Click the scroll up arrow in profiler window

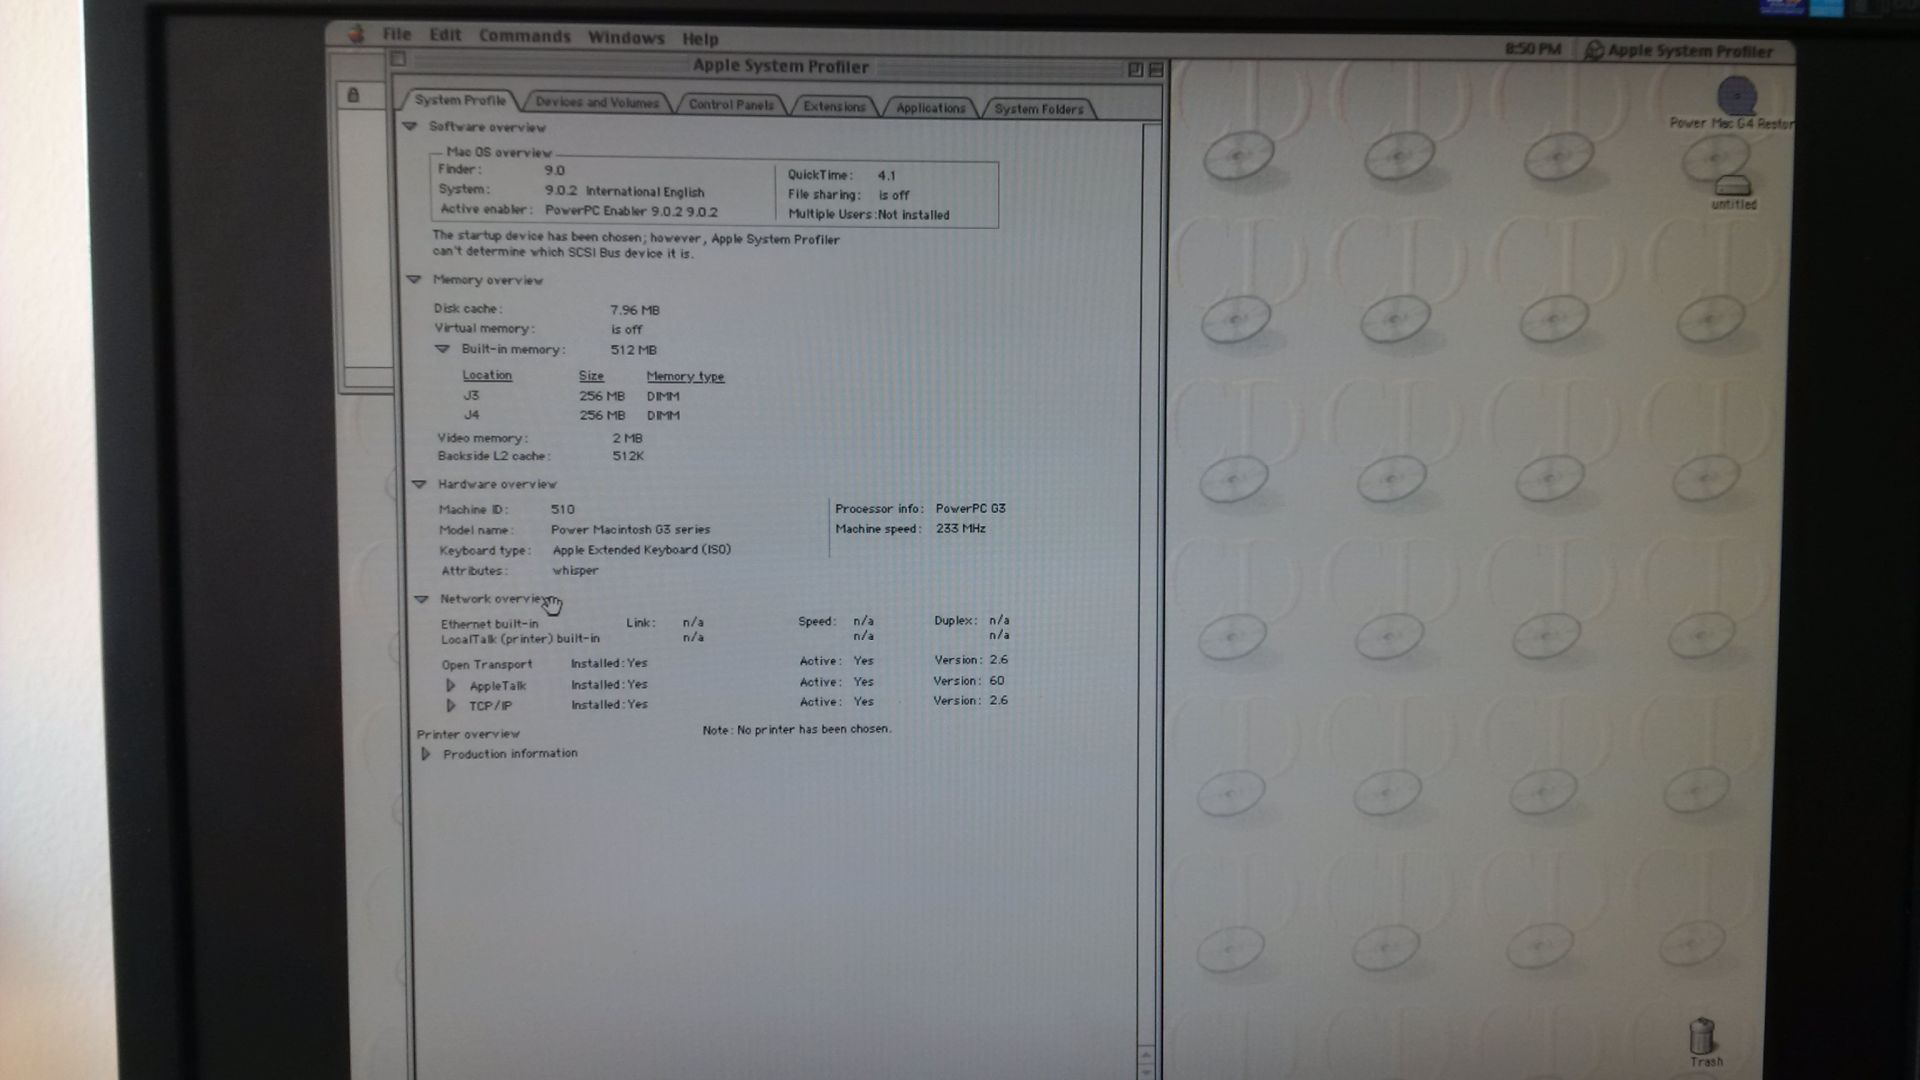[1146, 1056]
